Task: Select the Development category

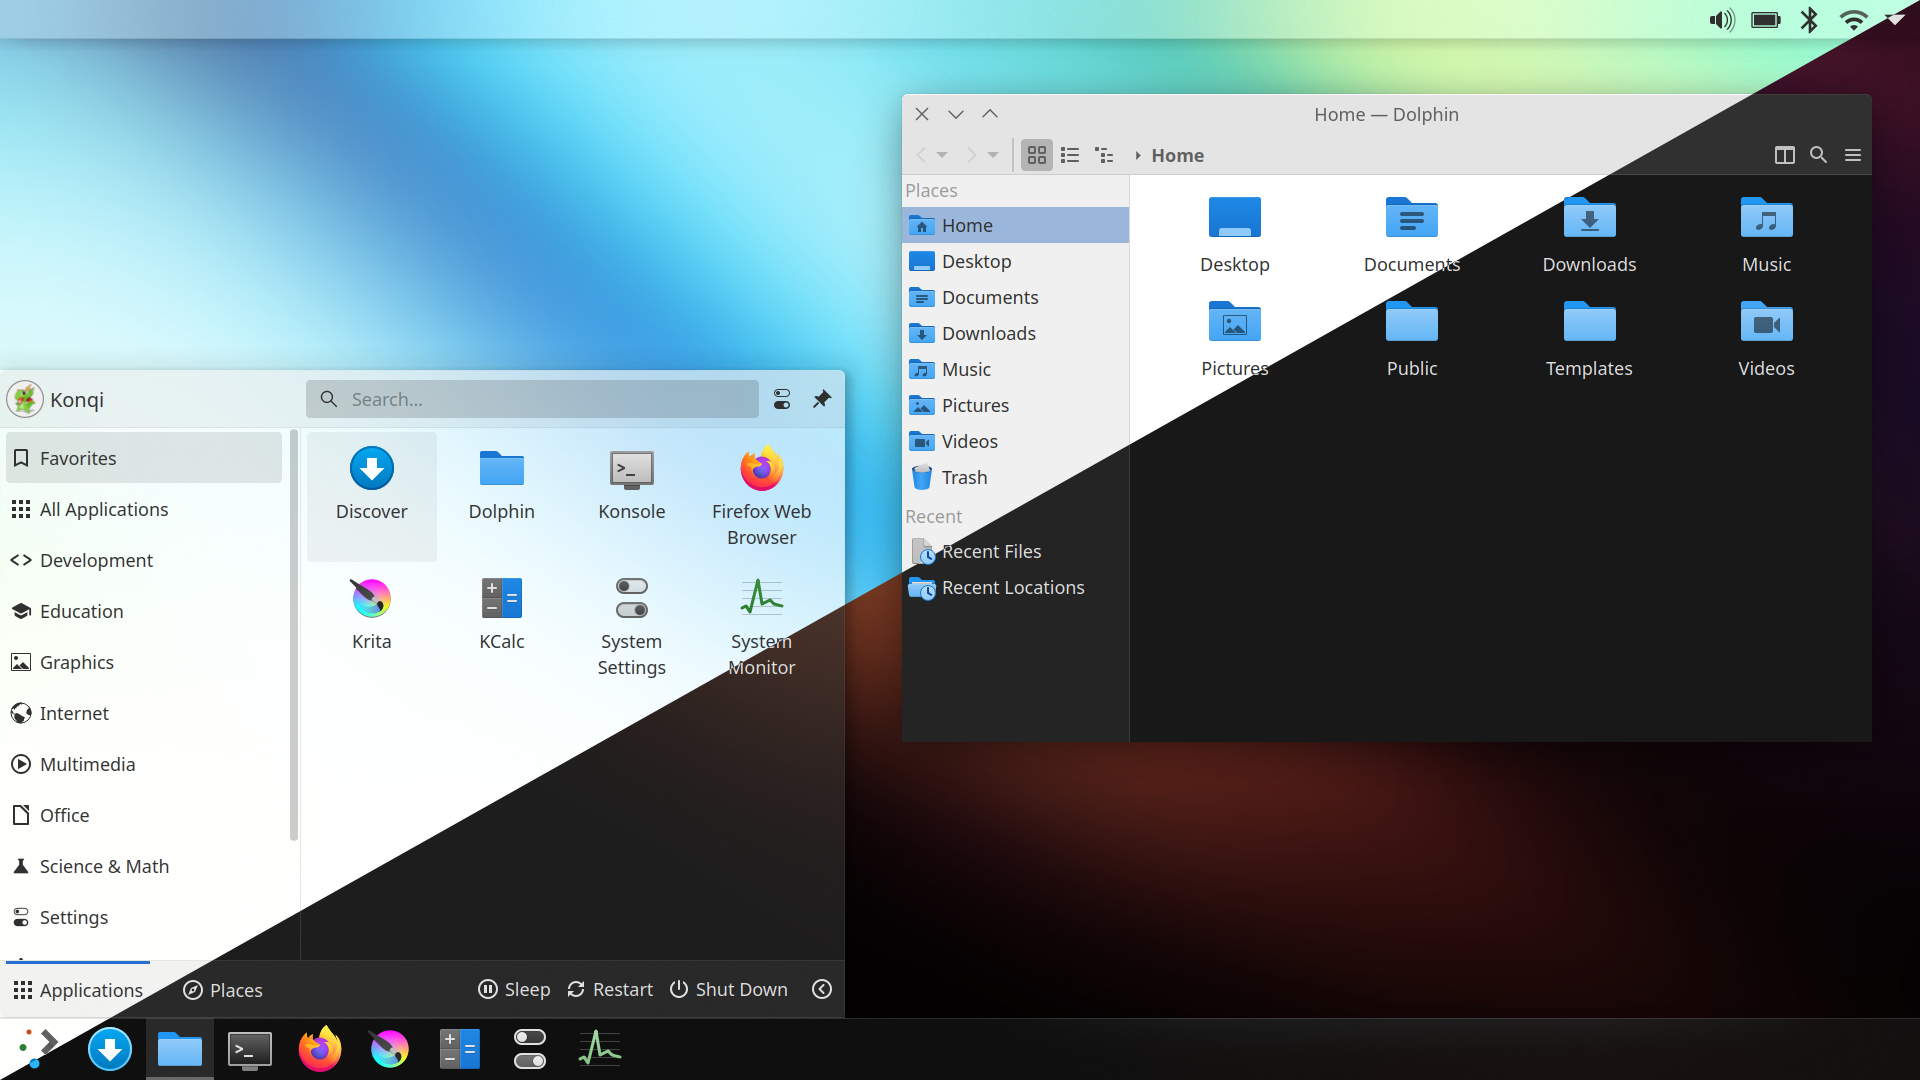Action: pos(144,560)
